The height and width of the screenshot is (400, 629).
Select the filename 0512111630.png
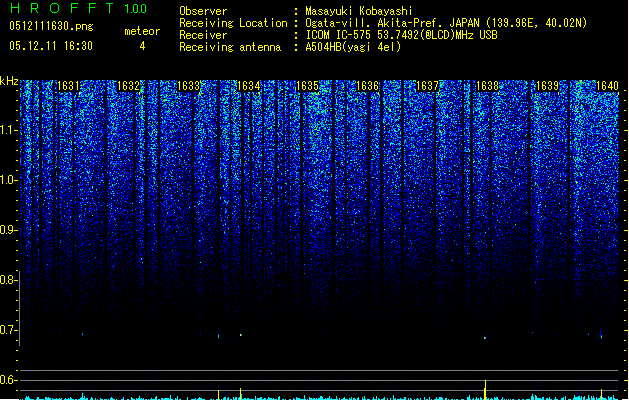pos(51,27)
